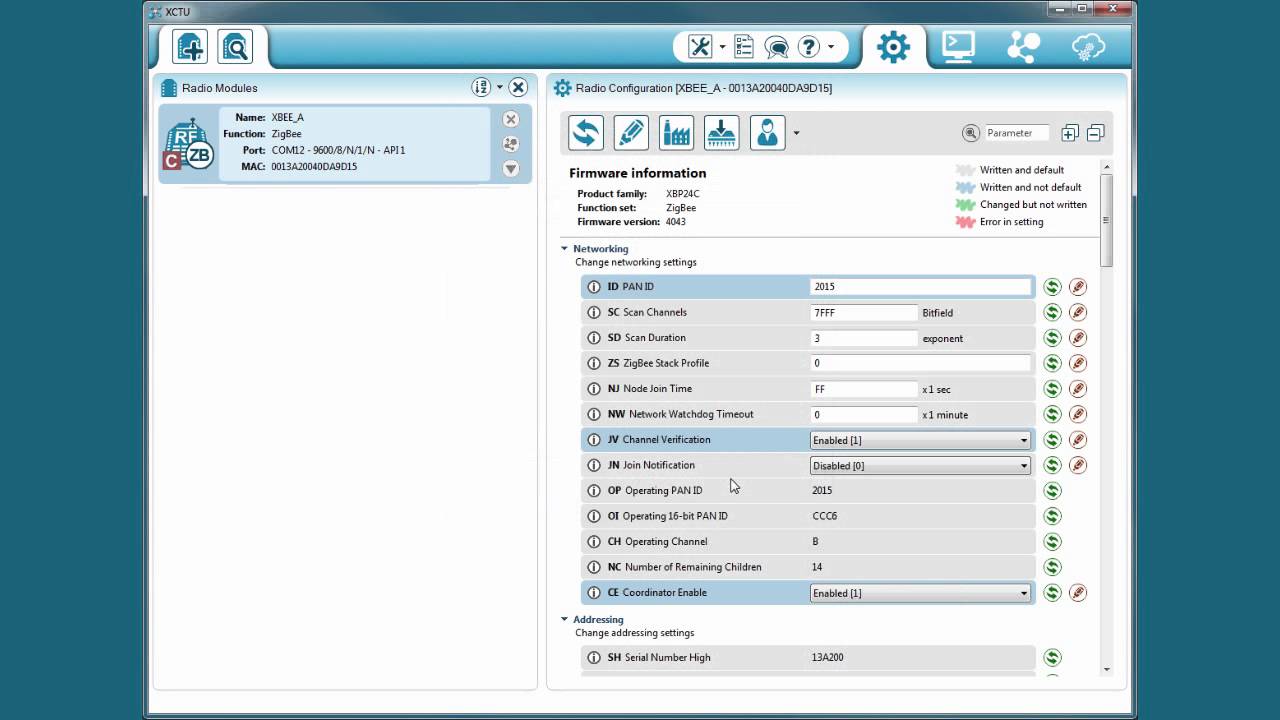Open Coordinator Enable dropdown
1280x720 pixels.
[x=920, y=593]
